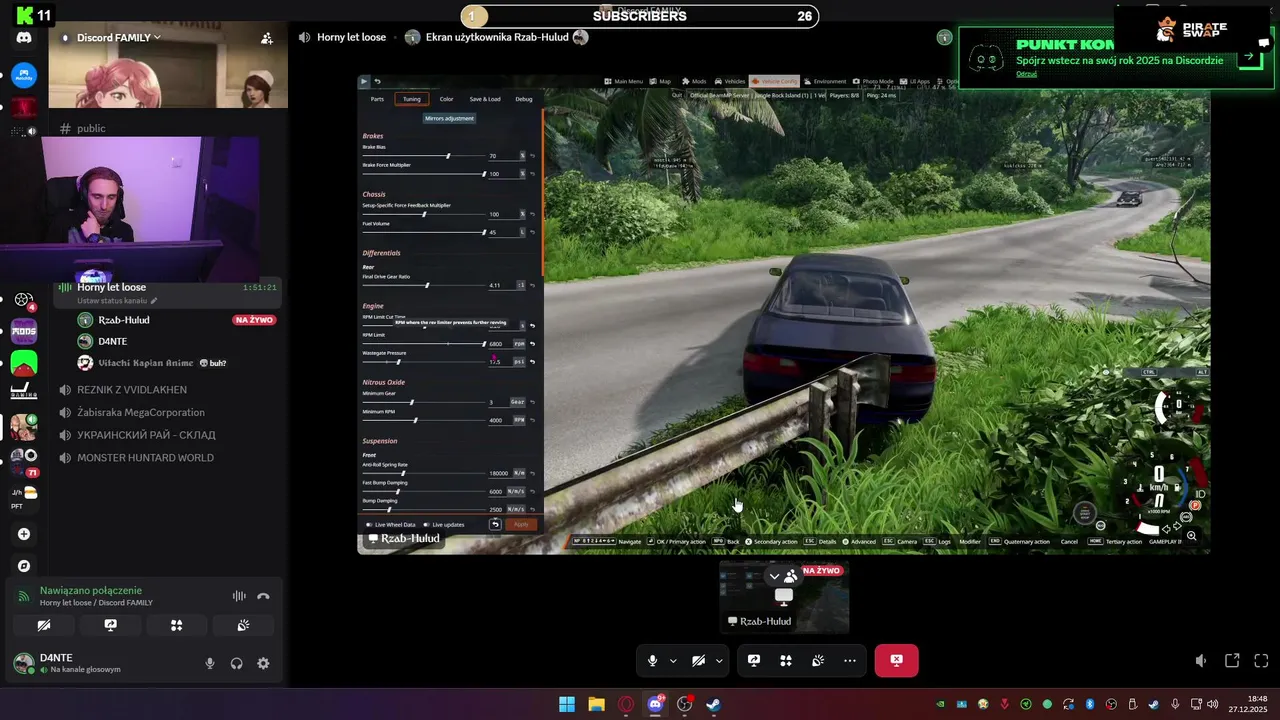Open Windows Start menu
Image resolution: width=1280 pixels, height=720 pixels.
pos(567,704)
